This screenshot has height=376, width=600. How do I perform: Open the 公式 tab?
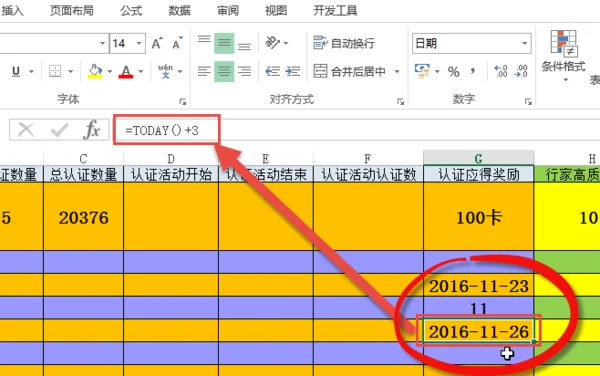[131, 11]
